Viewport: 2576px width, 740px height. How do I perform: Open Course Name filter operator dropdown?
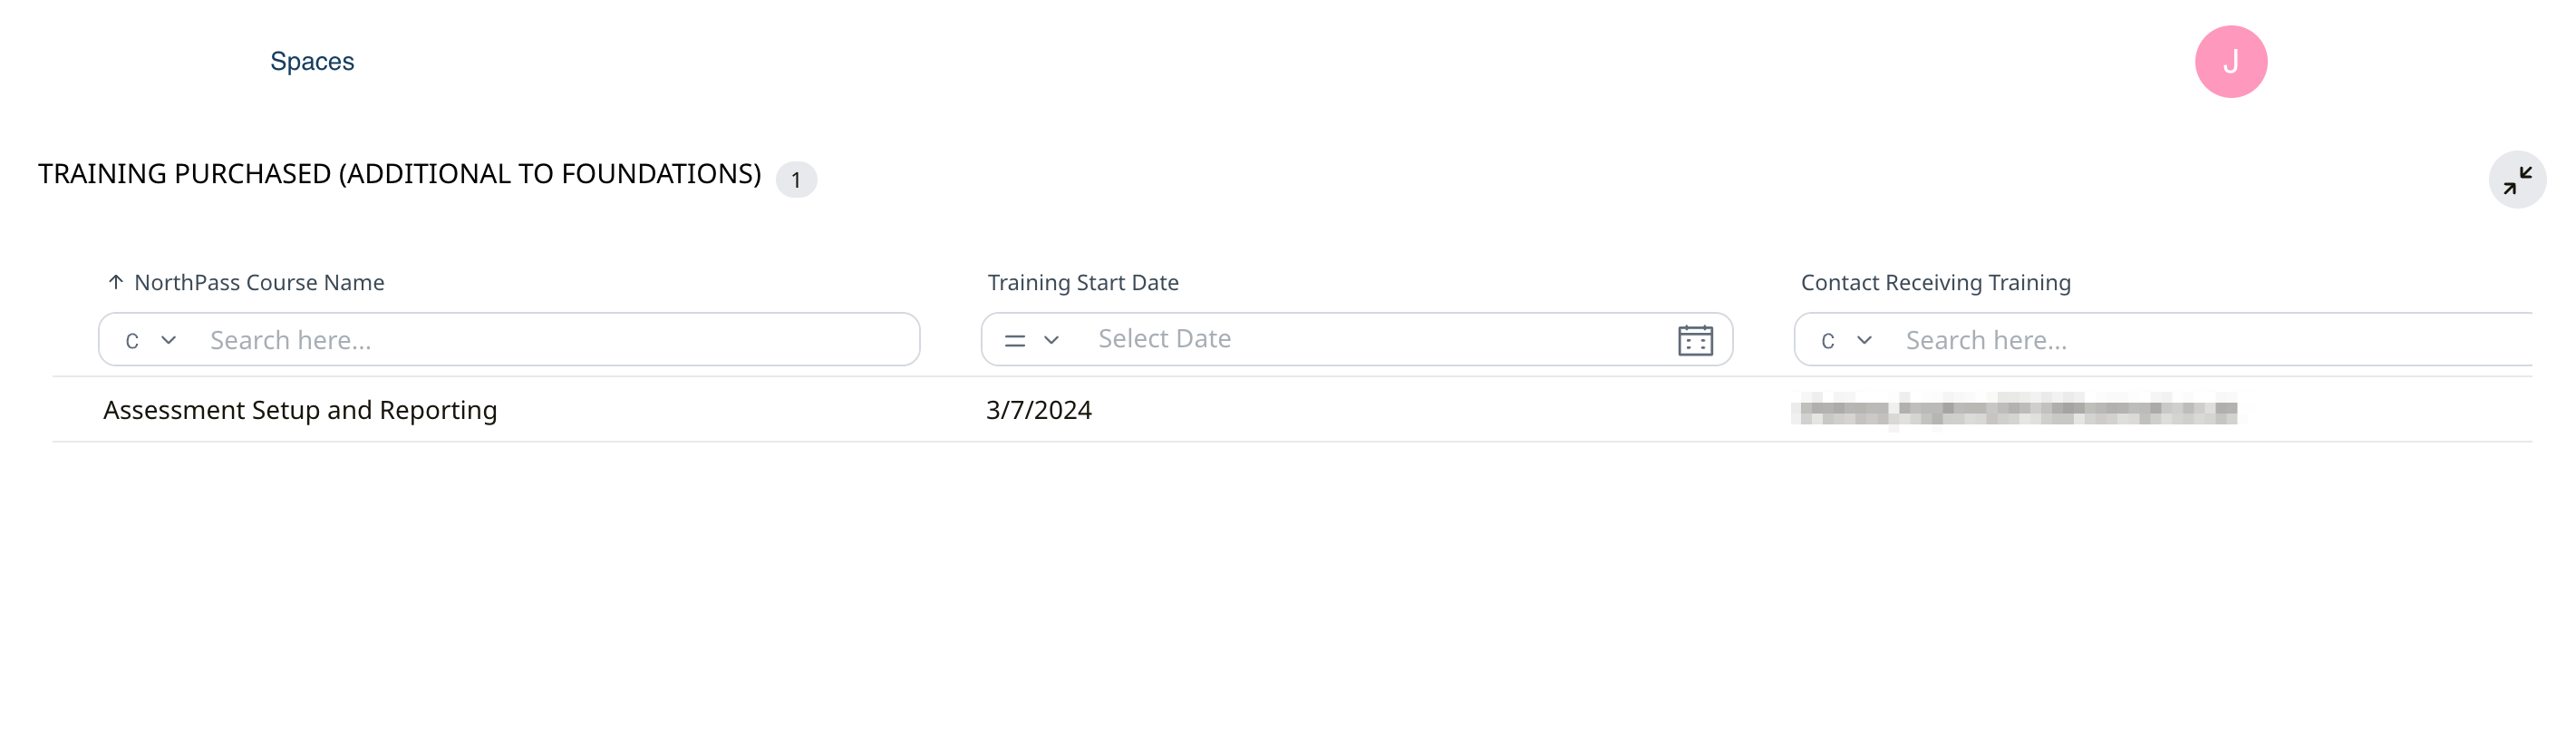pos(151,340)
